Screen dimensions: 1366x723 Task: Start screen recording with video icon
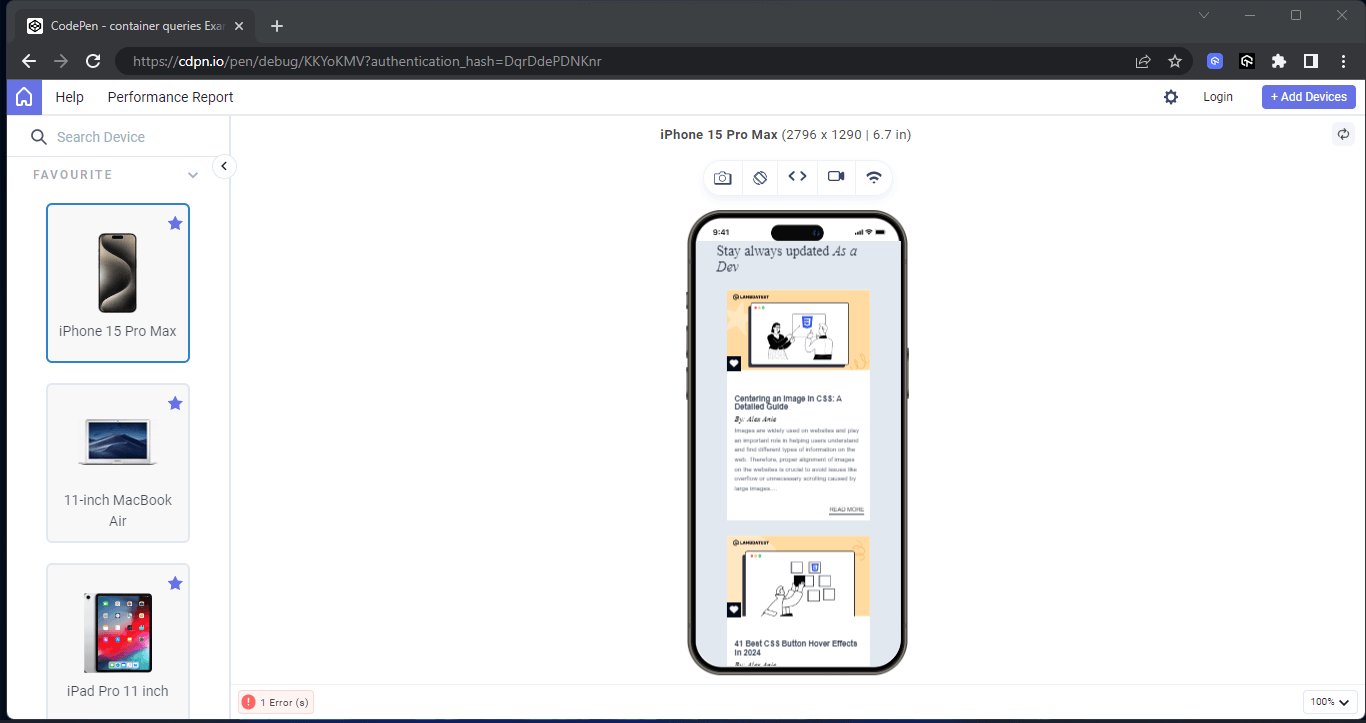[x=836, y=176]
